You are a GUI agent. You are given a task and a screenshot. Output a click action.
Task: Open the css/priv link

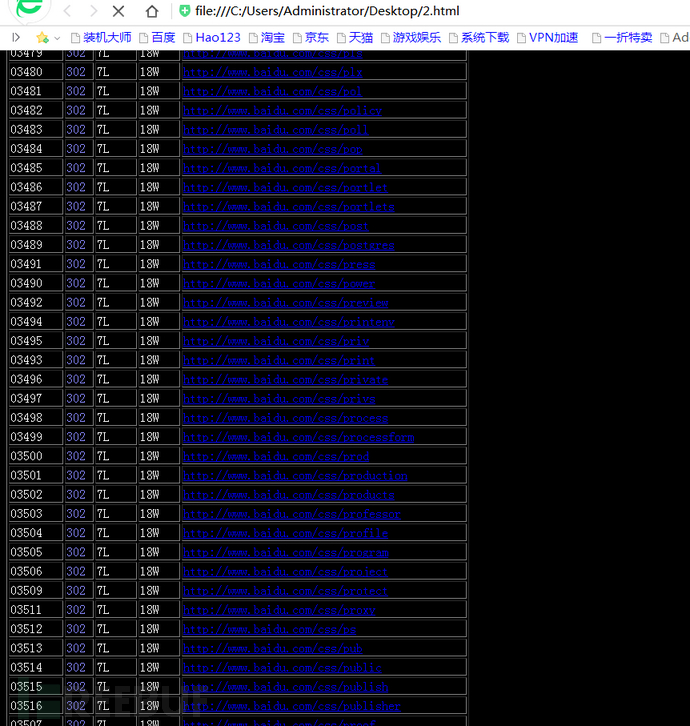(x=276, y=341)
